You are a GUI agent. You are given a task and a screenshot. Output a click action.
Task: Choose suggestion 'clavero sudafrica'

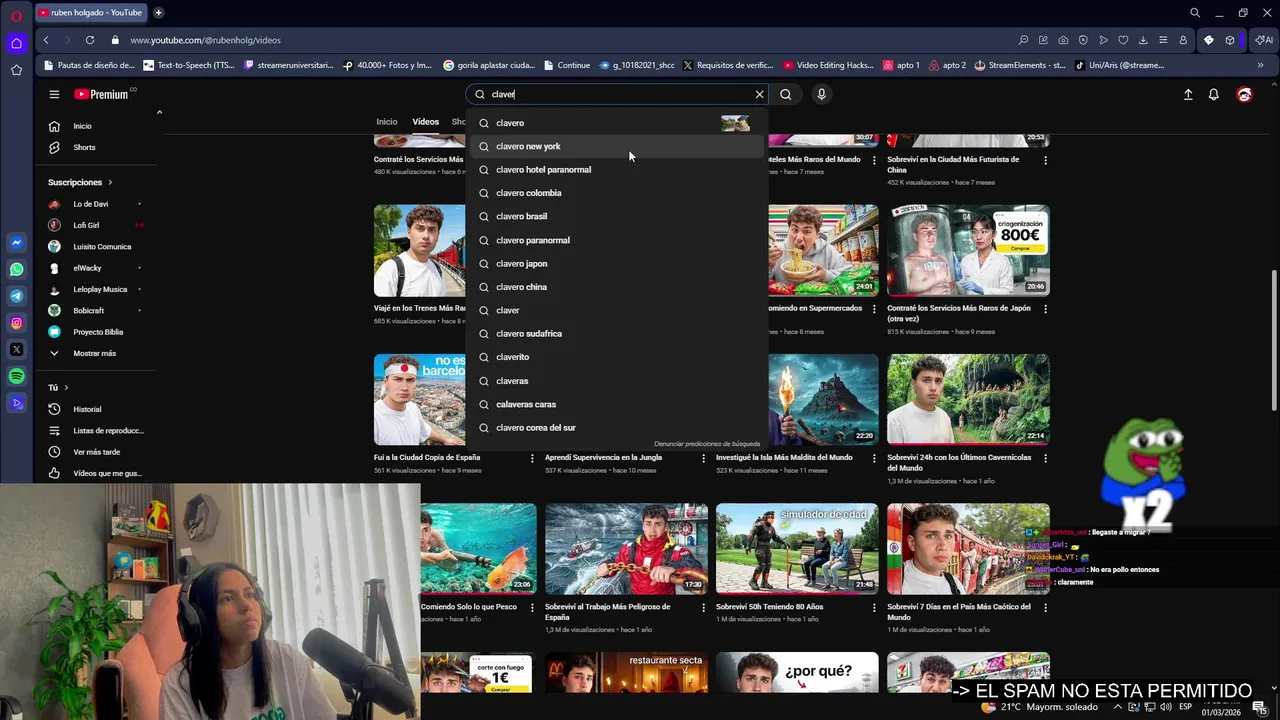616,333
